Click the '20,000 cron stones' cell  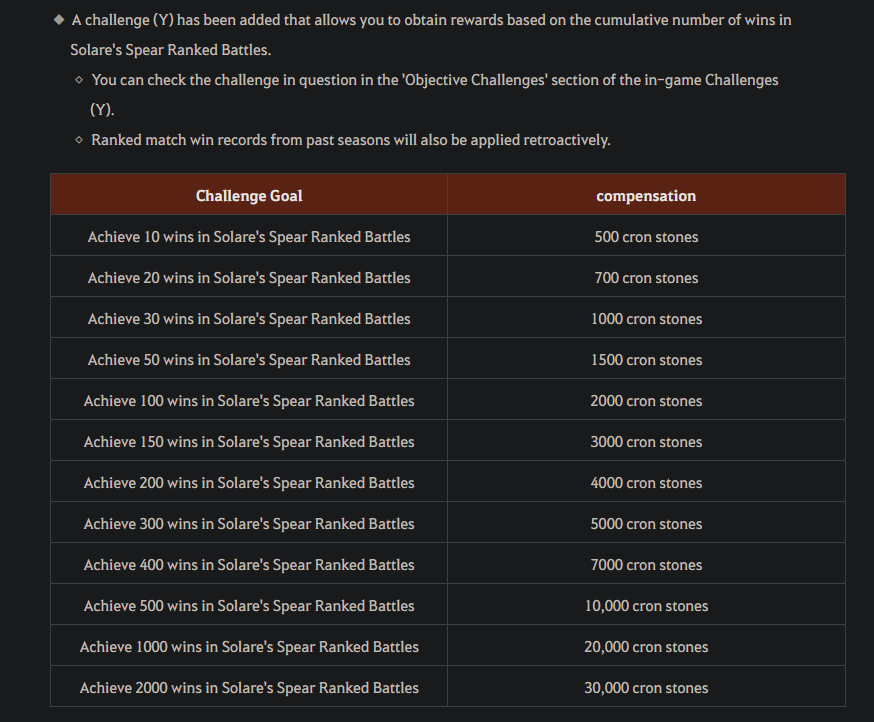point(646,647)
